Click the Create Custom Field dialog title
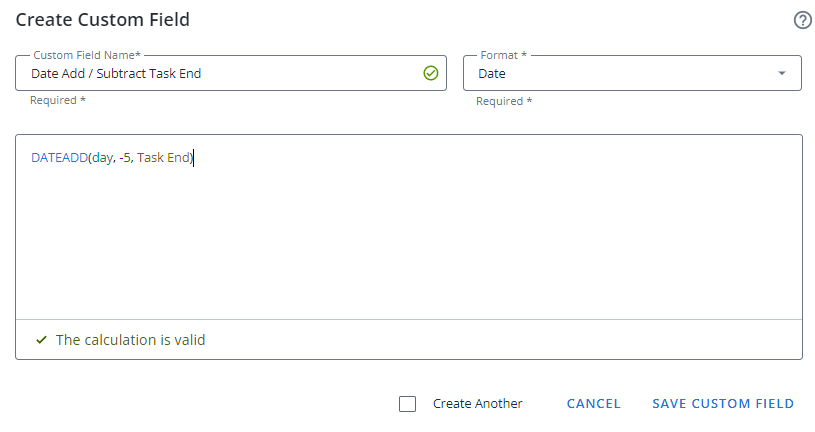The height and width of the screenshot is (432, 815). point(102,20)
